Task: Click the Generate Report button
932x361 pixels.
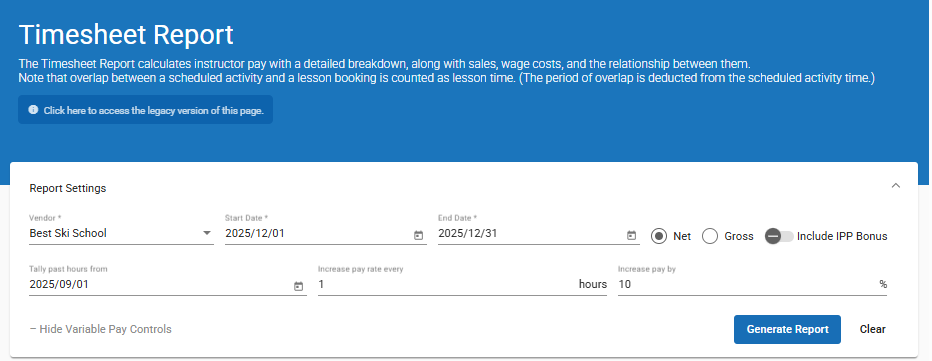Action: click(787, 329)
